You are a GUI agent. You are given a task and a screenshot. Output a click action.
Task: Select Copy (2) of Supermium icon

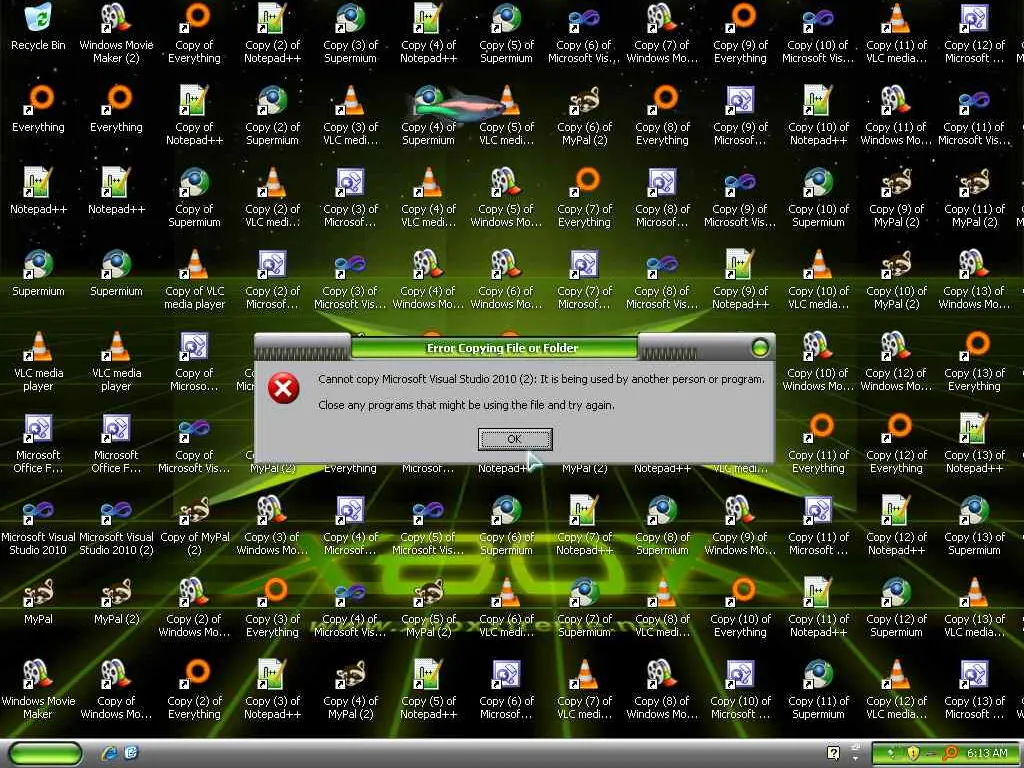pos(272,116)
